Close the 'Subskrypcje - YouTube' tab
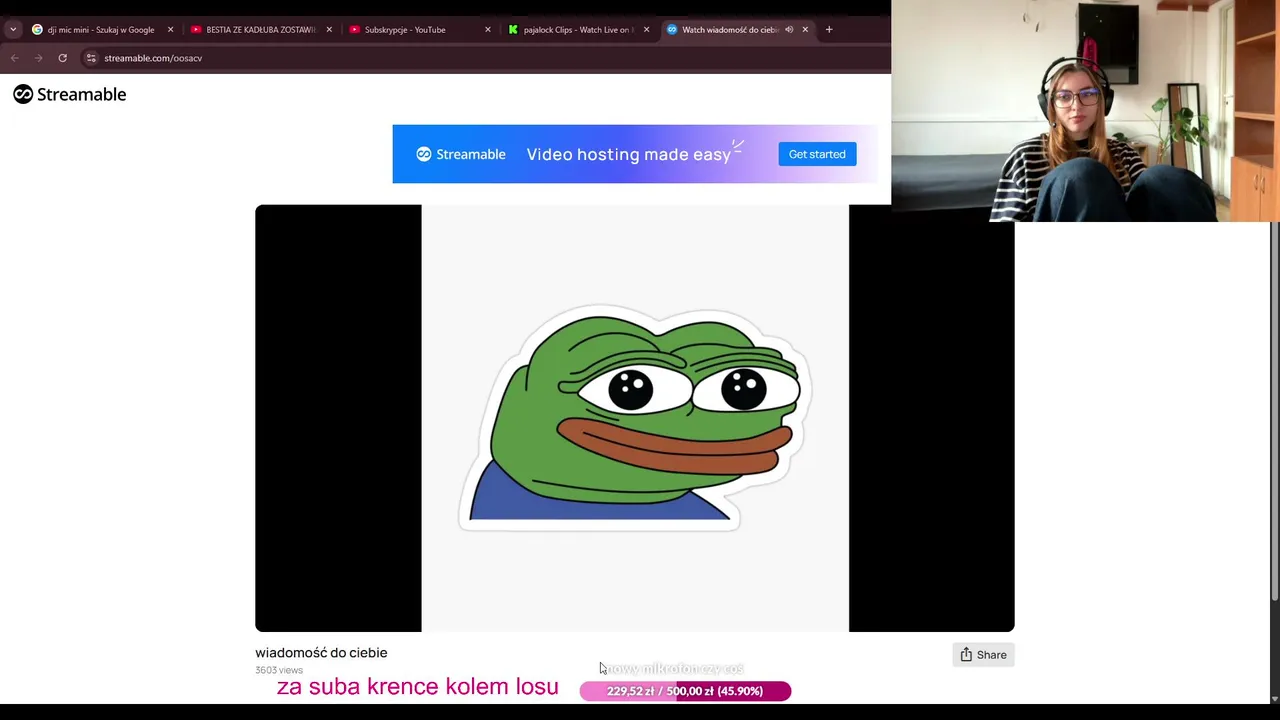The height and width of the screenshot is (720, 1280). pyautogui.click(x=488, y=30)
